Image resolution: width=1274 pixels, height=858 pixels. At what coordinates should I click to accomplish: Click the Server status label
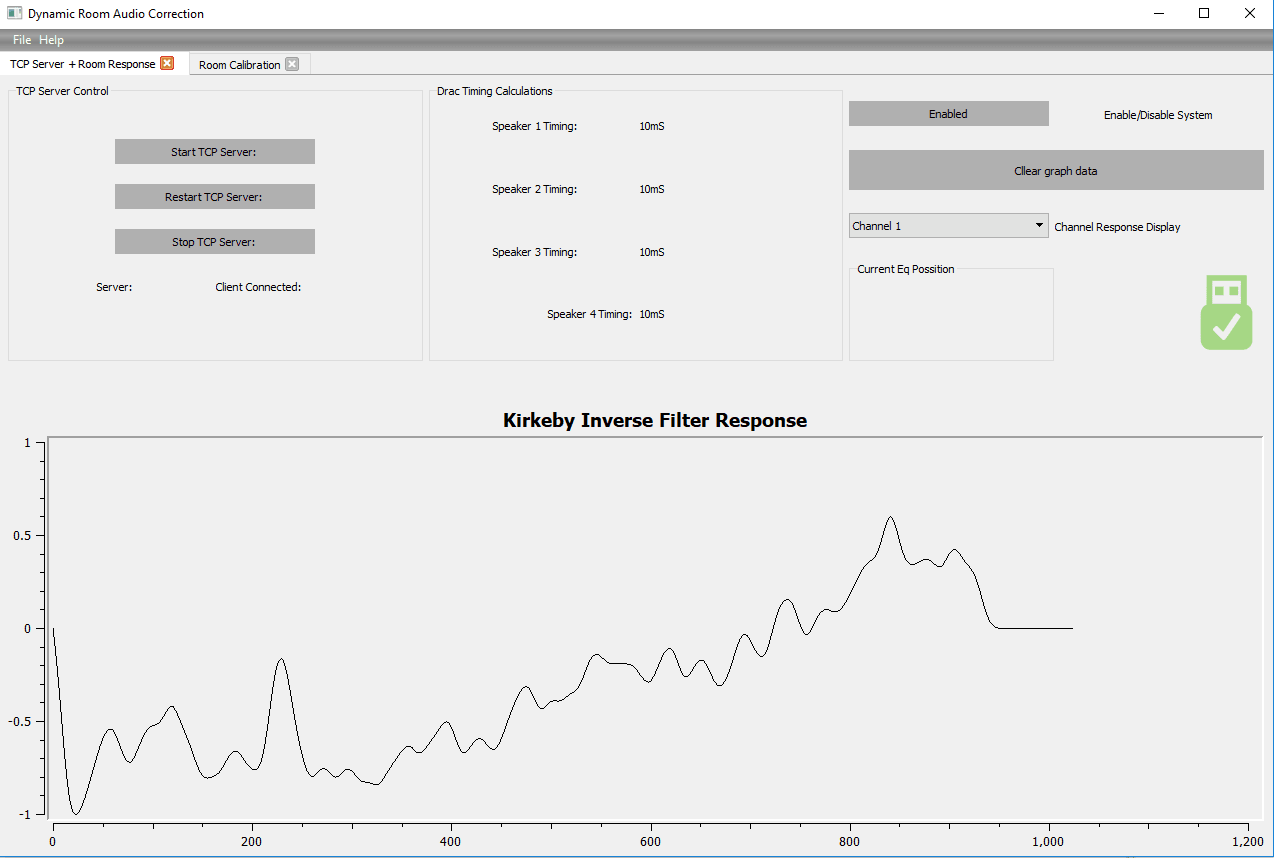[114, 287]
